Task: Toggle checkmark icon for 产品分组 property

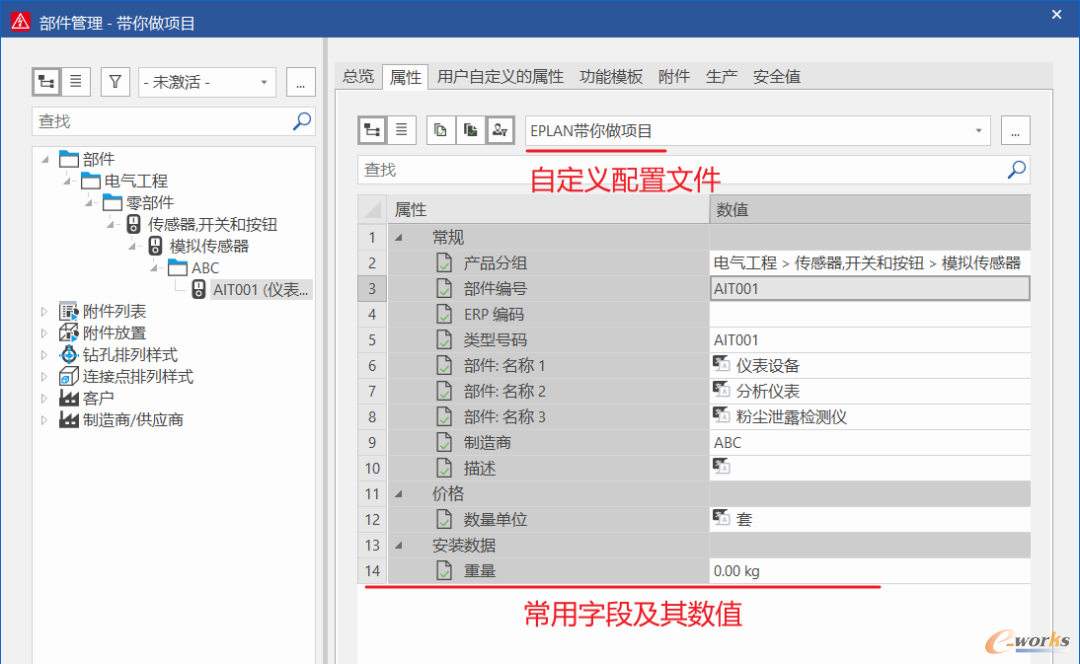Action: 444,262
